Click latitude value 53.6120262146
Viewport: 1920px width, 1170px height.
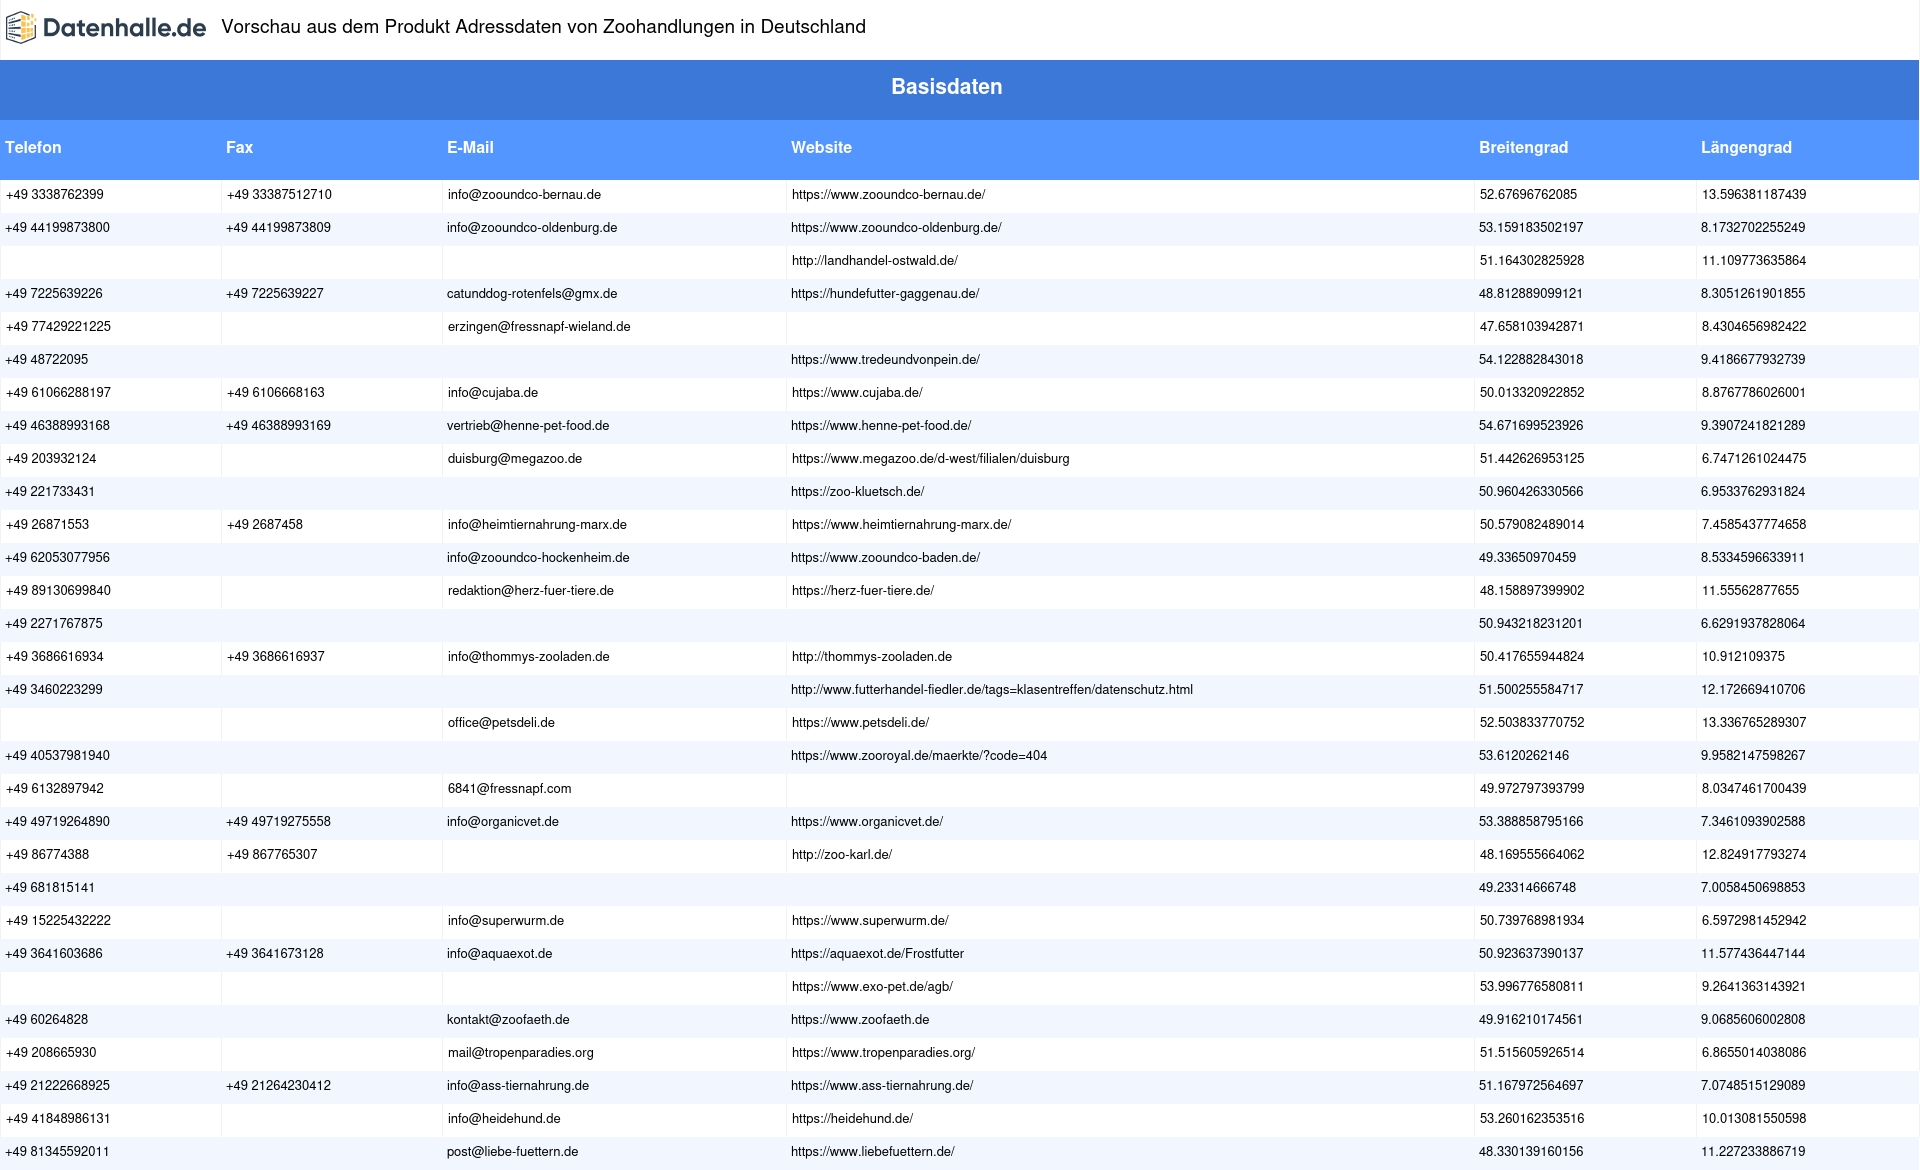(1524, 756)
